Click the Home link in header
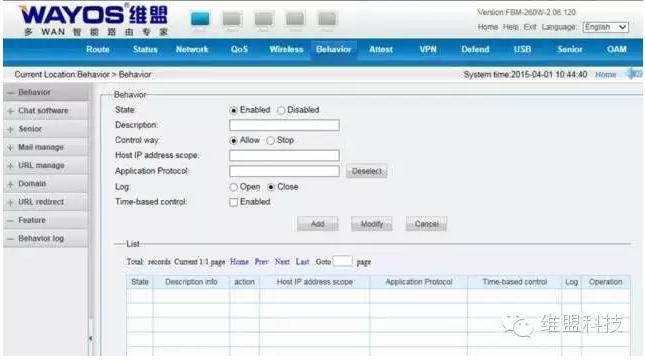The height and width of the screenshot is (363, 645). pyautogui.click(x=488, y=27)
